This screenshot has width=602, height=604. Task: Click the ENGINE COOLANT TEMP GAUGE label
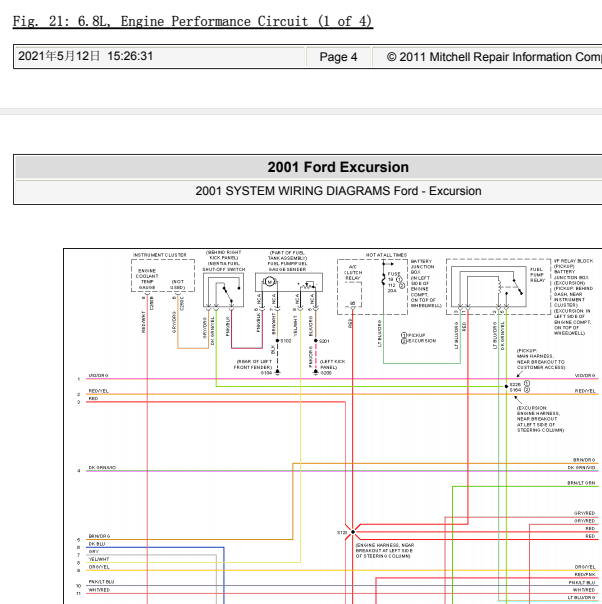147,279
